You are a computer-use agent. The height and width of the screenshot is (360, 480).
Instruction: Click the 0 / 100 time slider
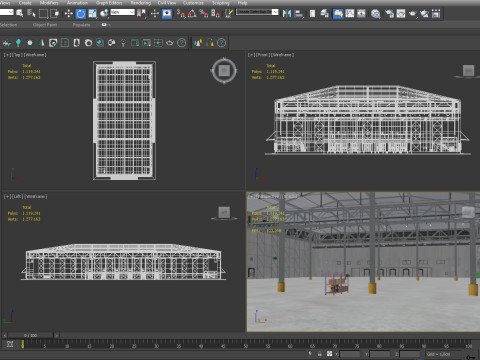30,335
